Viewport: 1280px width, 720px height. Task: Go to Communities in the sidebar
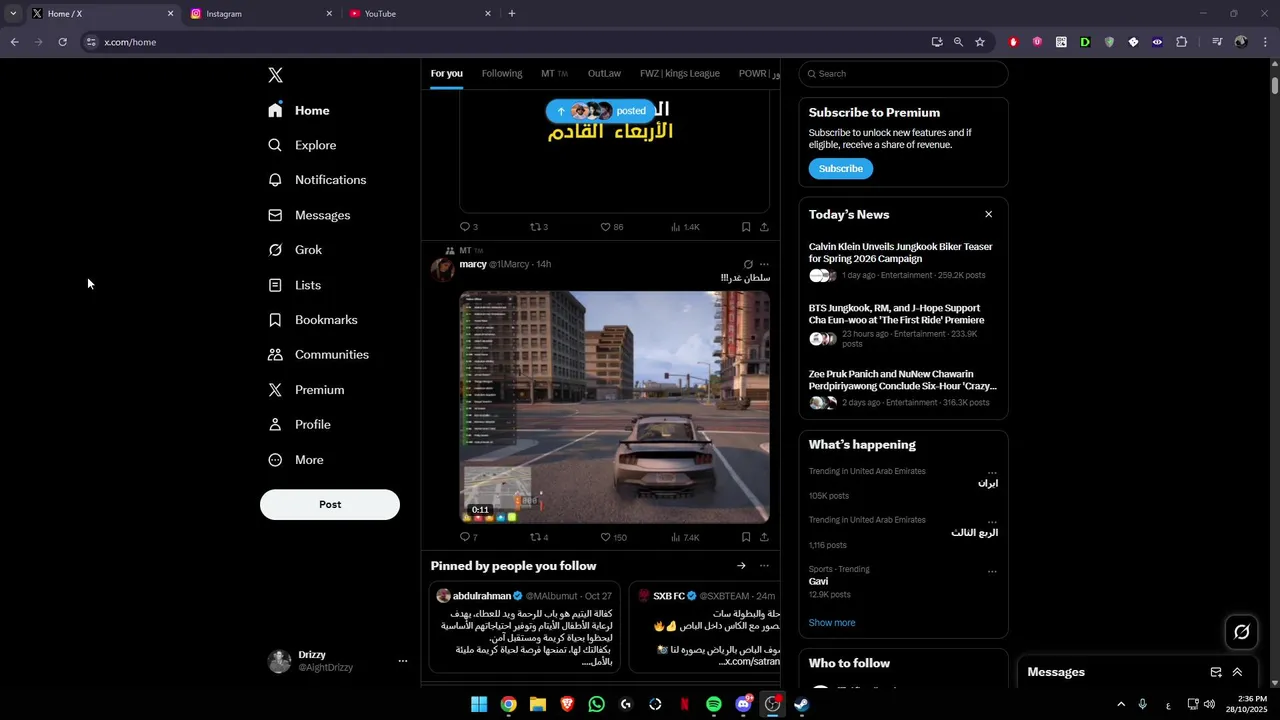point(318,355)
